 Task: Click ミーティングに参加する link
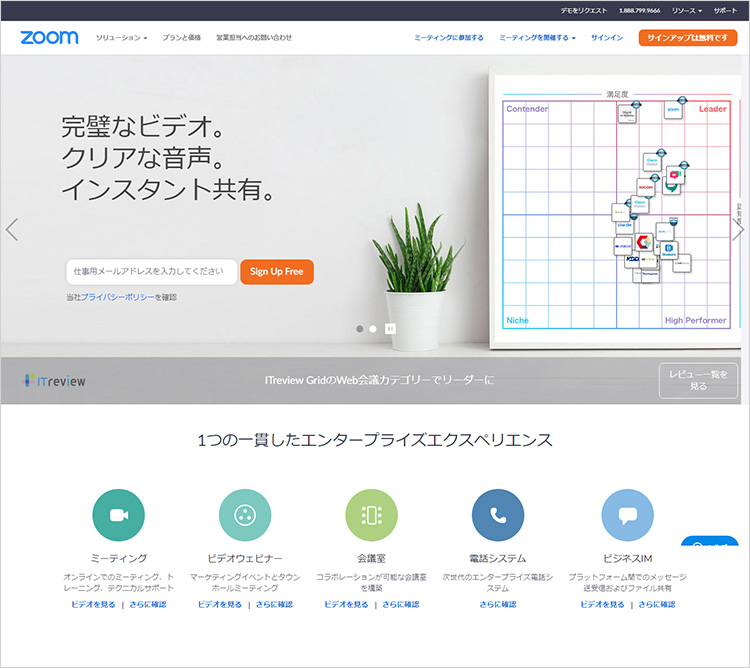(449, 37)
